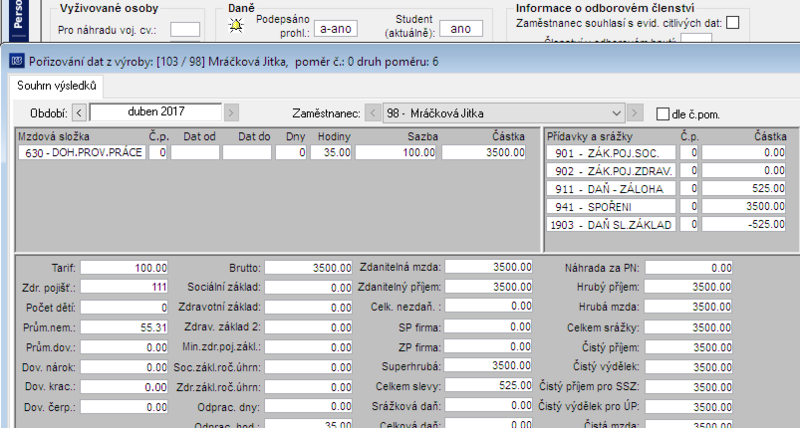Click the Brutto field 3500.00
Screen dimensions: 800x428
pos(308,268)
